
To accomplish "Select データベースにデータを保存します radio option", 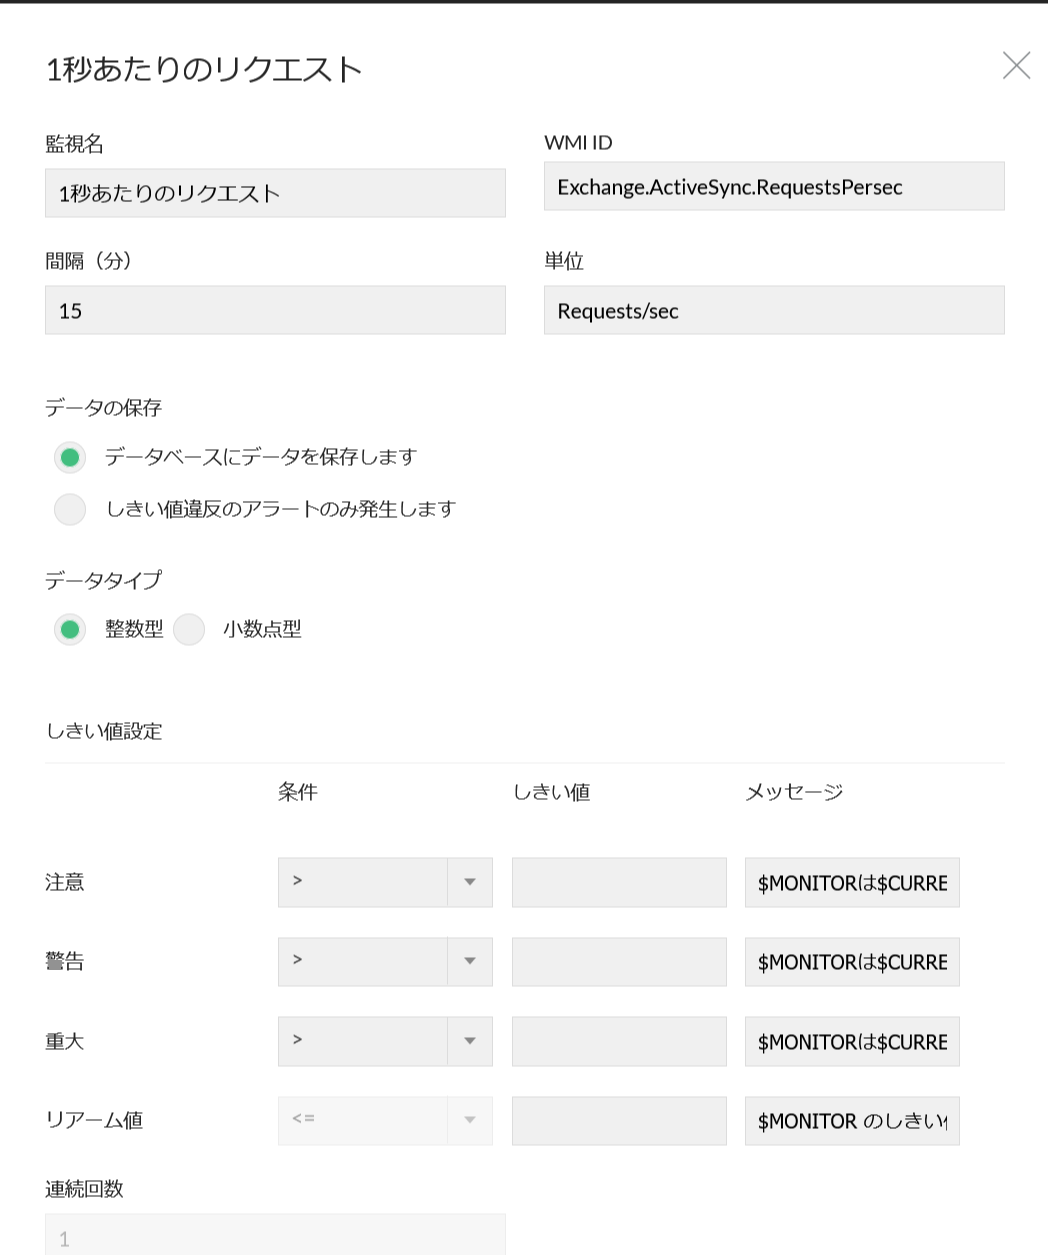I will 70,458.
